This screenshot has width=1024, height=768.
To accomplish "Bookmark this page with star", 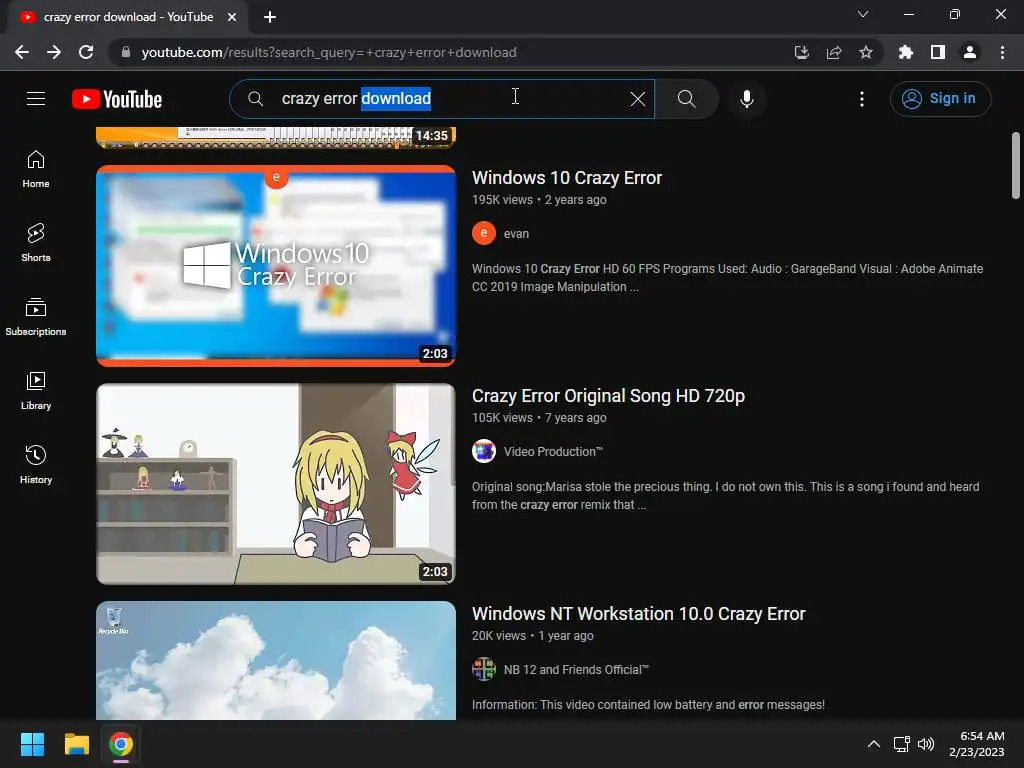I will click(x=866, y=52).
